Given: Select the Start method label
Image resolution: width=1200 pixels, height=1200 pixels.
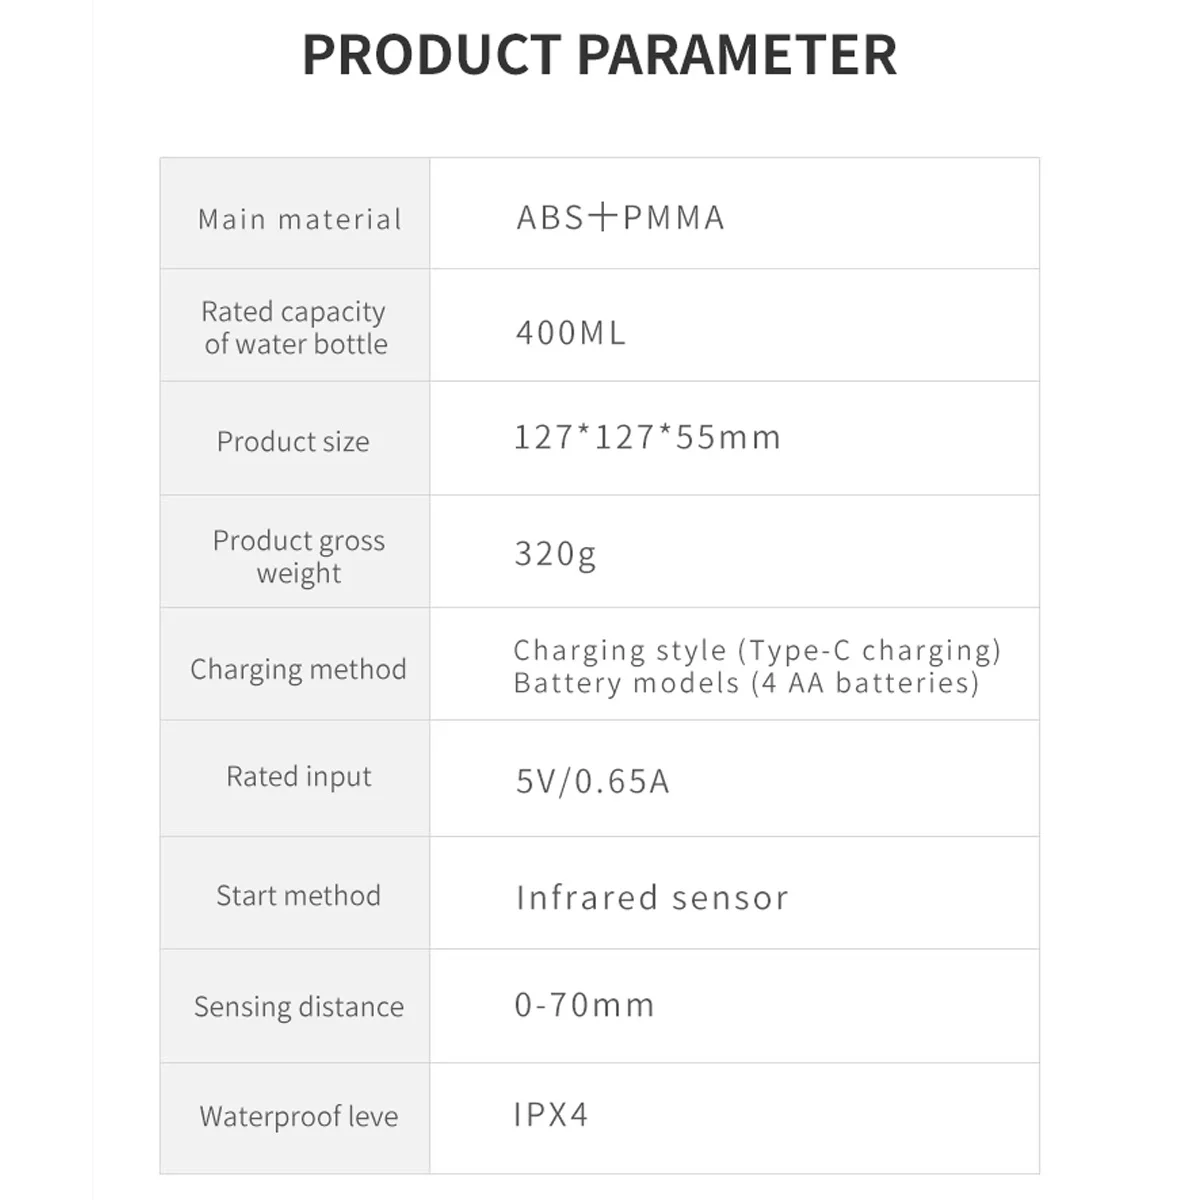Looking at the screenshot, I should pyautogui.click(x=298, y=895).
